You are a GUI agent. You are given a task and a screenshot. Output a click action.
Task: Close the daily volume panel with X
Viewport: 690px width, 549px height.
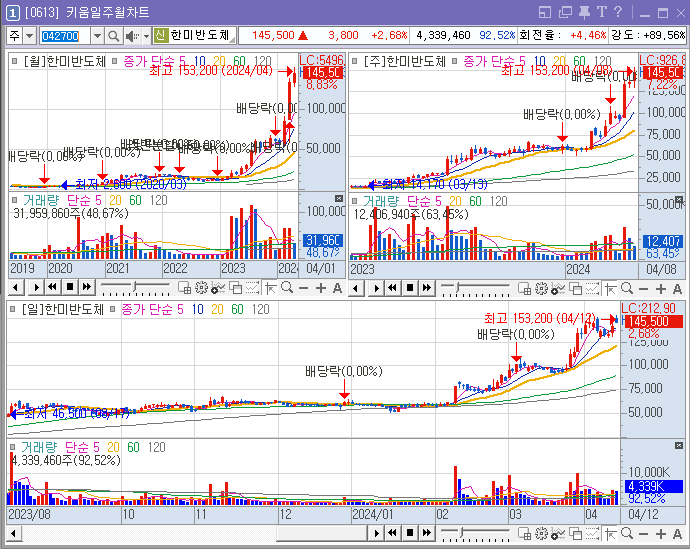point(679,446)
